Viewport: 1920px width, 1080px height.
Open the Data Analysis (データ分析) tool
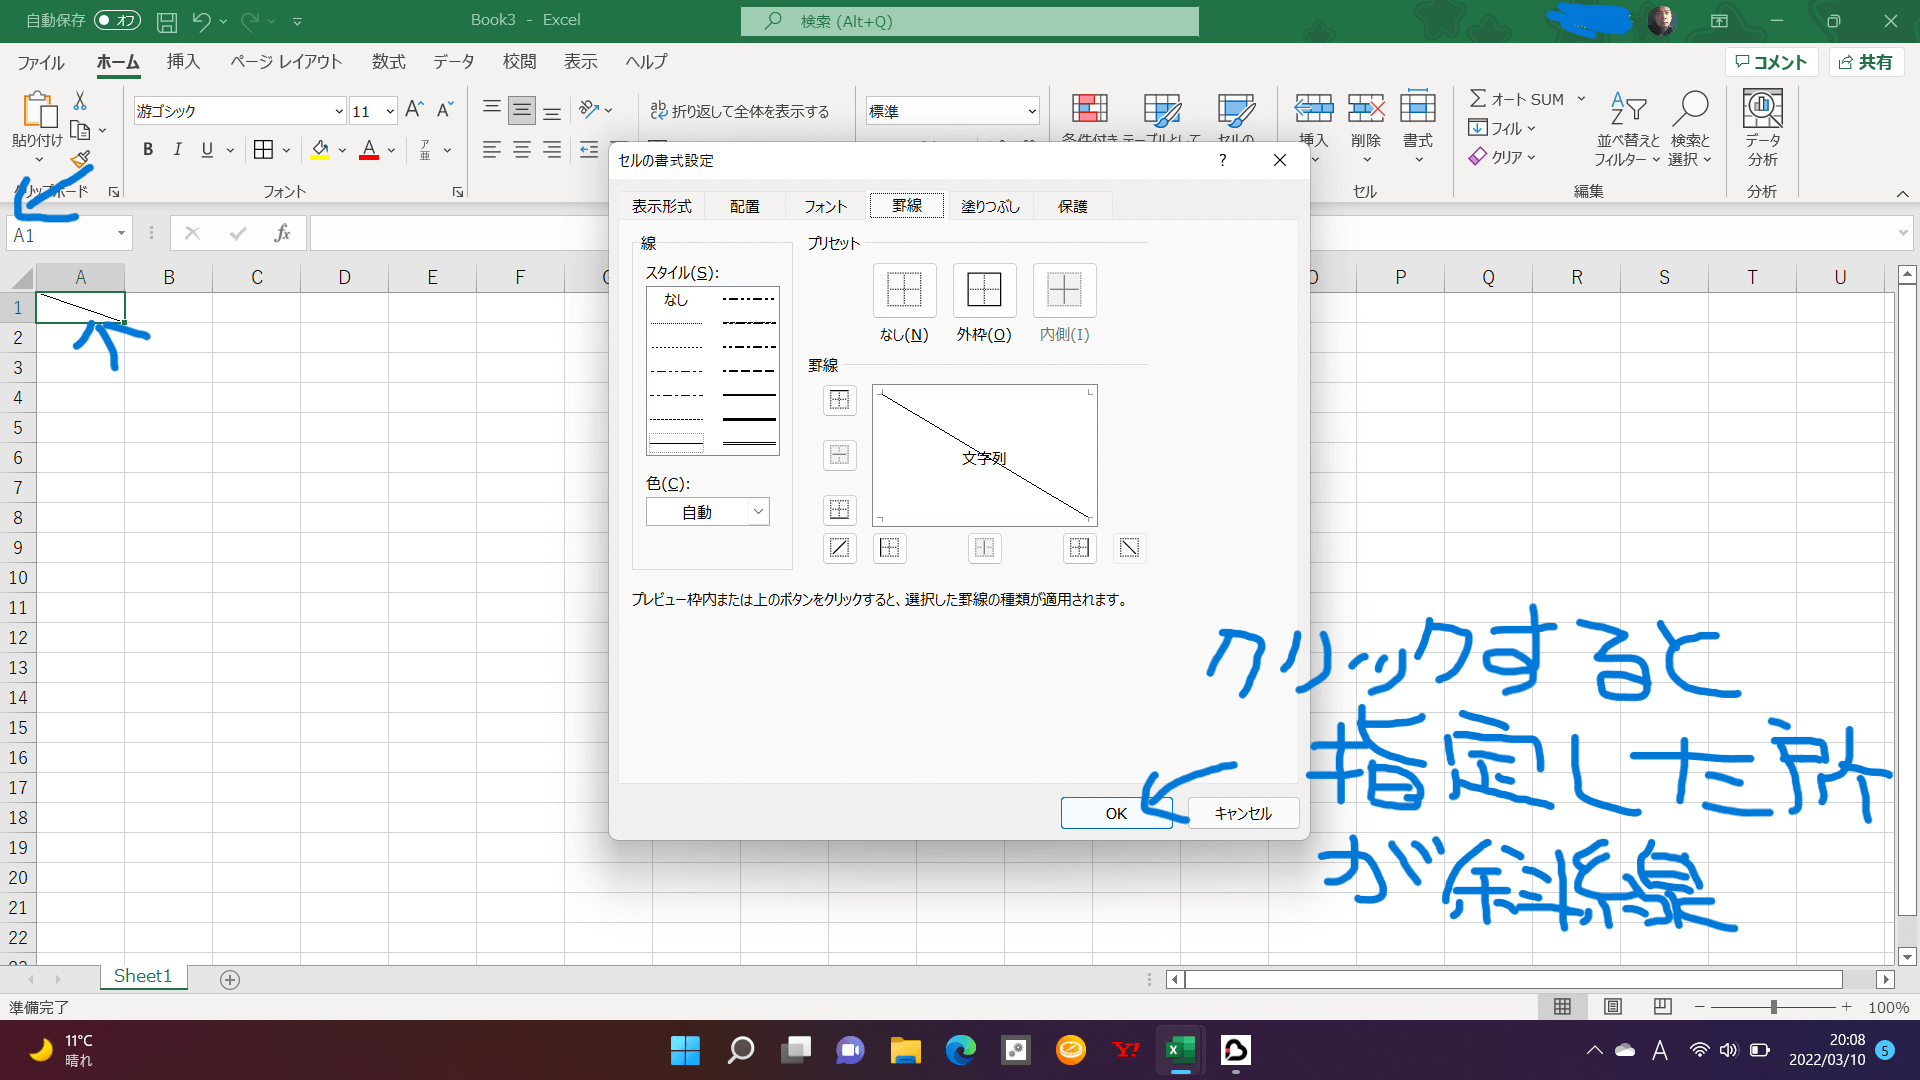1762,110
